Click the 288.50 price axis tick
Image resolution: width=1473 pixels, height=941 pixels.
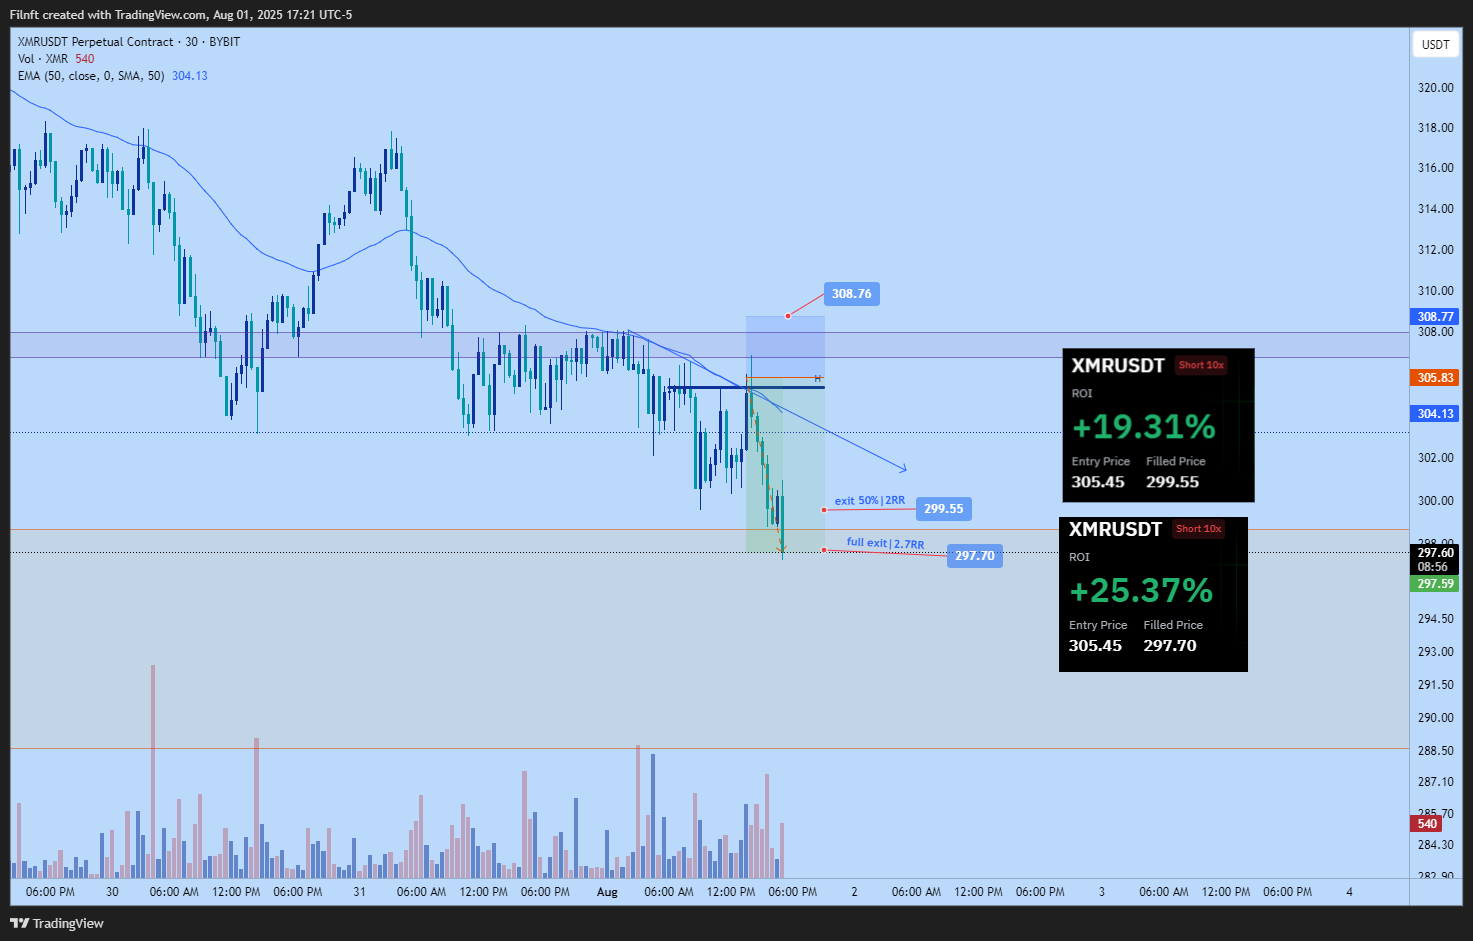point(1436,751)
